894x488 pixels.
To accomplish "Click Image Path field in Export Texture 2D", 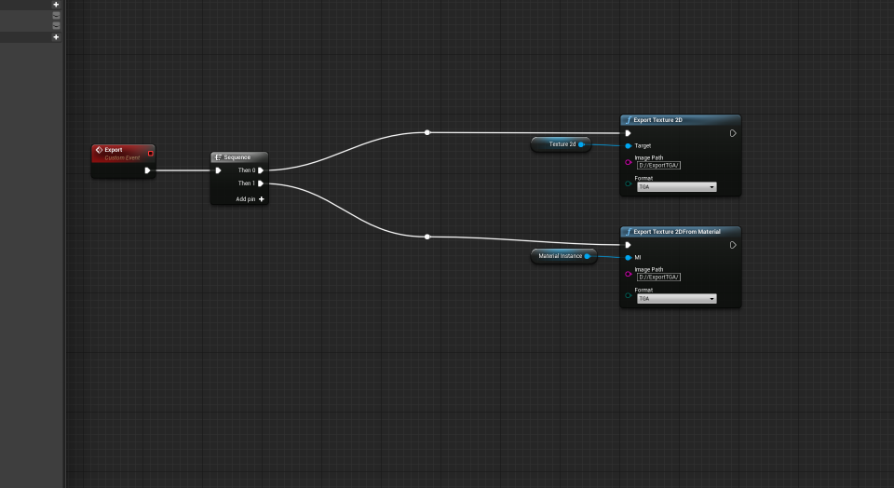I will coord(658,165).
